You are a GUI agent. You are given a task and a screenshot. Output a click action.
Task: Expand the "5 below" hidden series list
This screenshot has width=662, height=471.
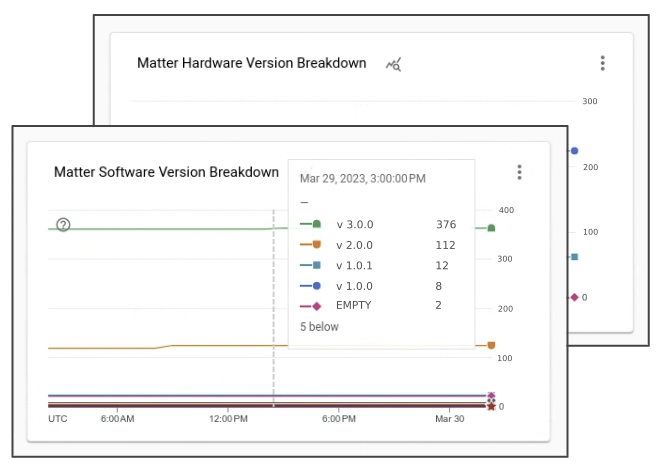coord(319,327)
